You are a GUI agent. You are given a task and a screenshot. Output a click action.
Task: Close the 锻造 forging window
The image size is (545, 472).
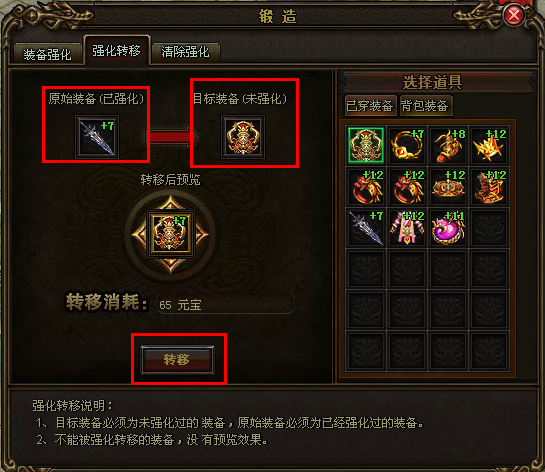pos(514,15)
